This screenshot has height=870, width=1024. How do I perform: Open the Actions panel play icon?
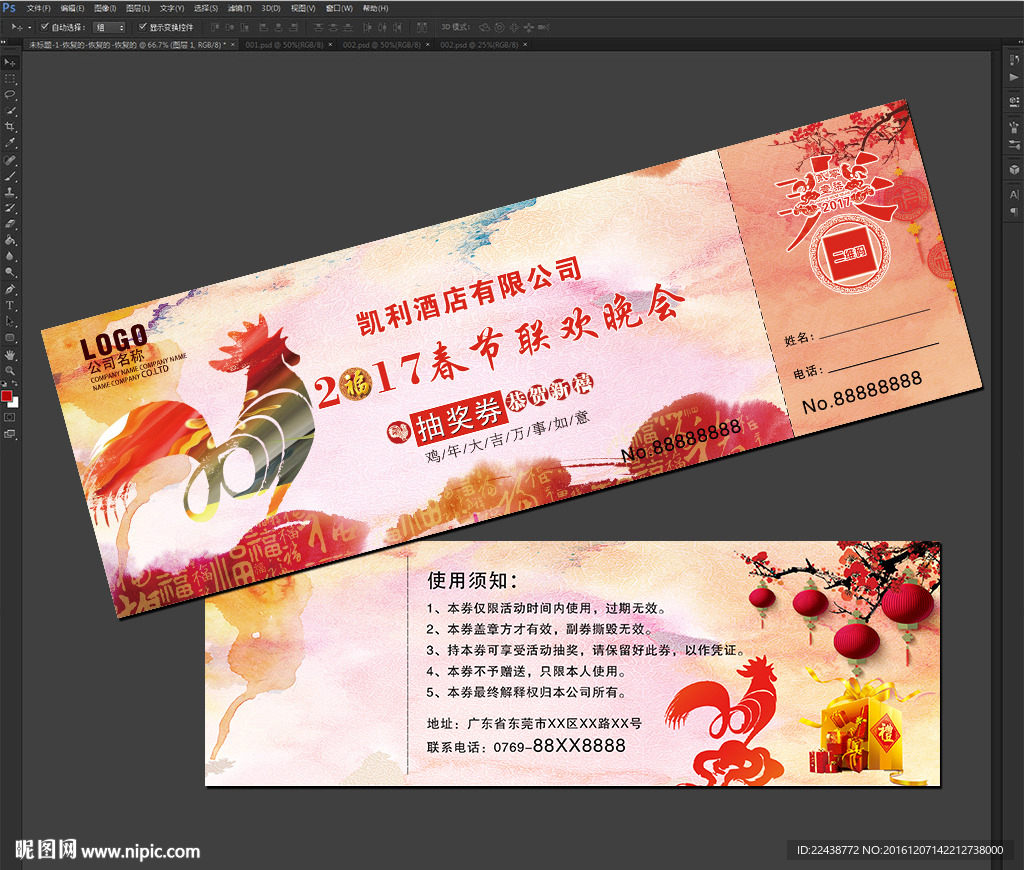(1014, 77)
